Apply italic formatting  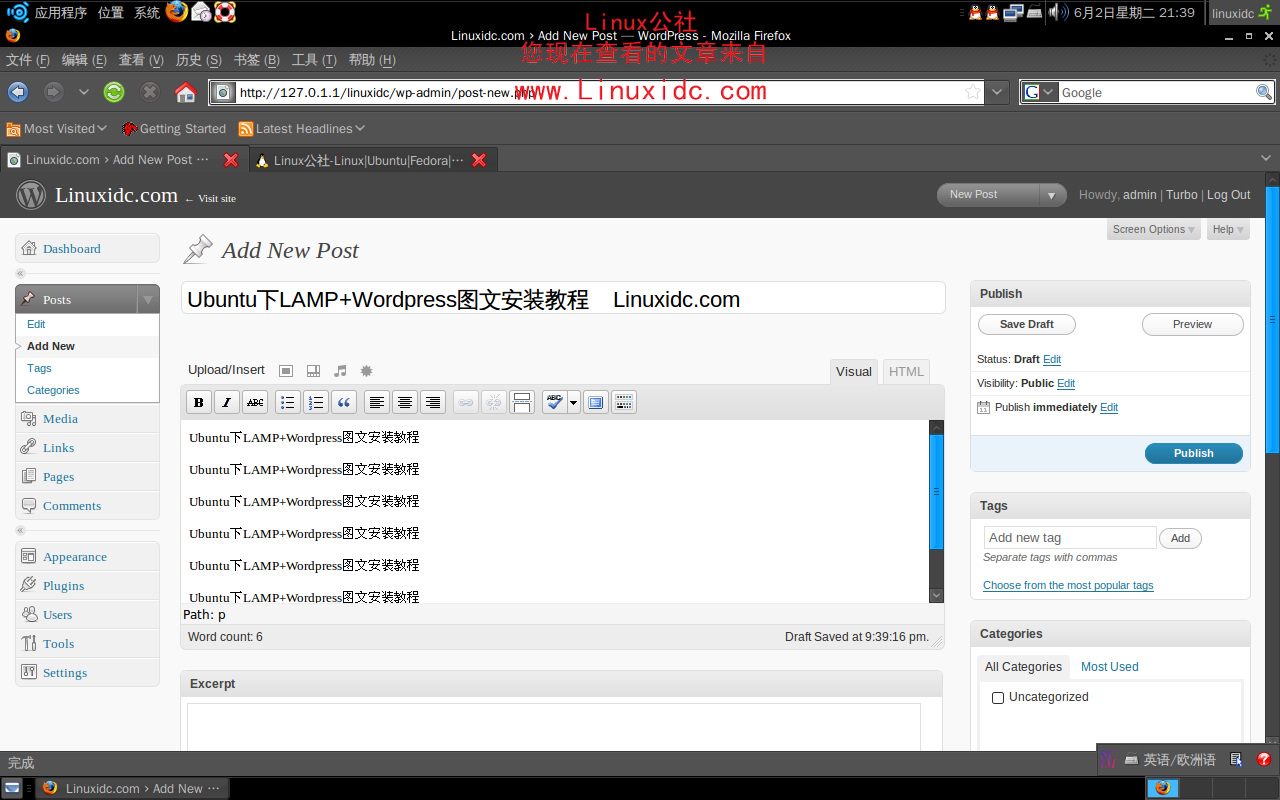227,401
